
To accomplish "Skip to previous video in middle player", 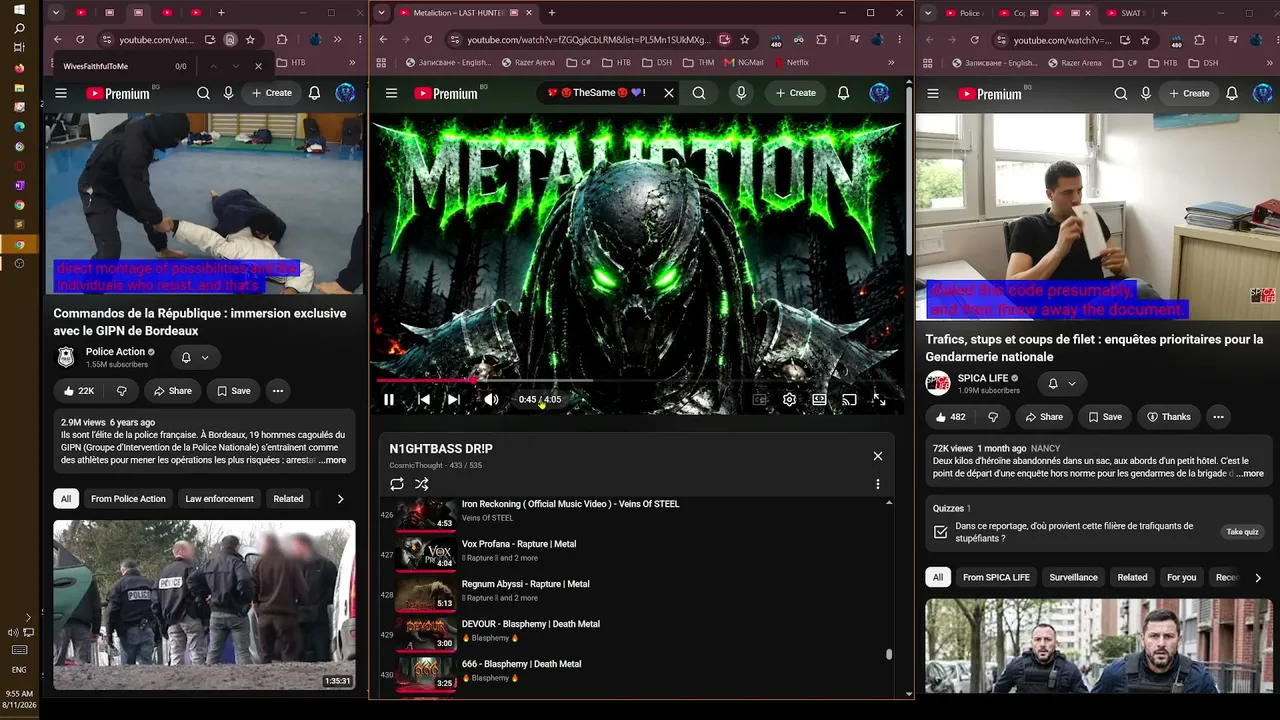I will 424,399.
